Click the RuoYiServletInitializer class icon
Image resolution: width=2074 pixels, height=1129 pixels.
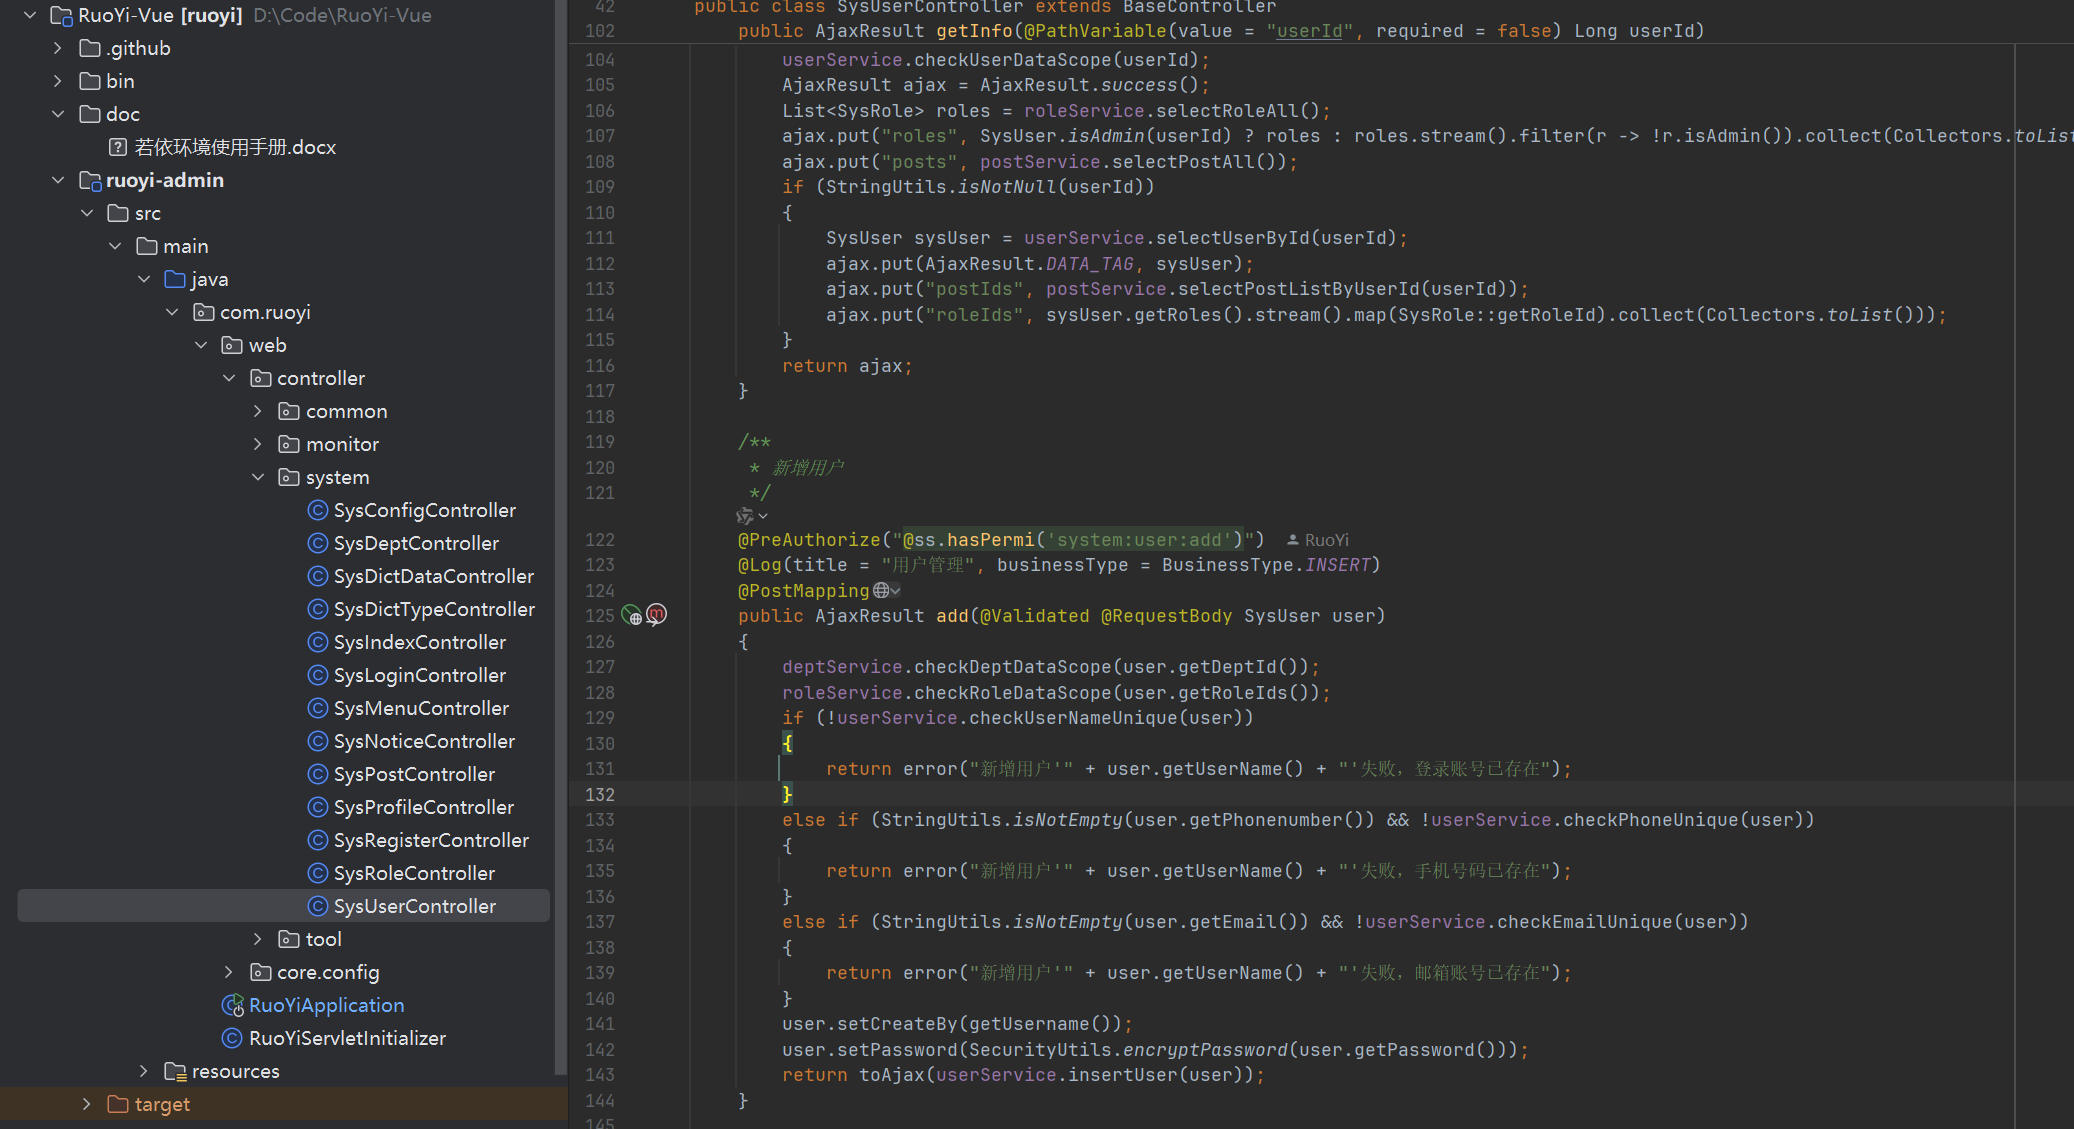(x=232, y=1038)
